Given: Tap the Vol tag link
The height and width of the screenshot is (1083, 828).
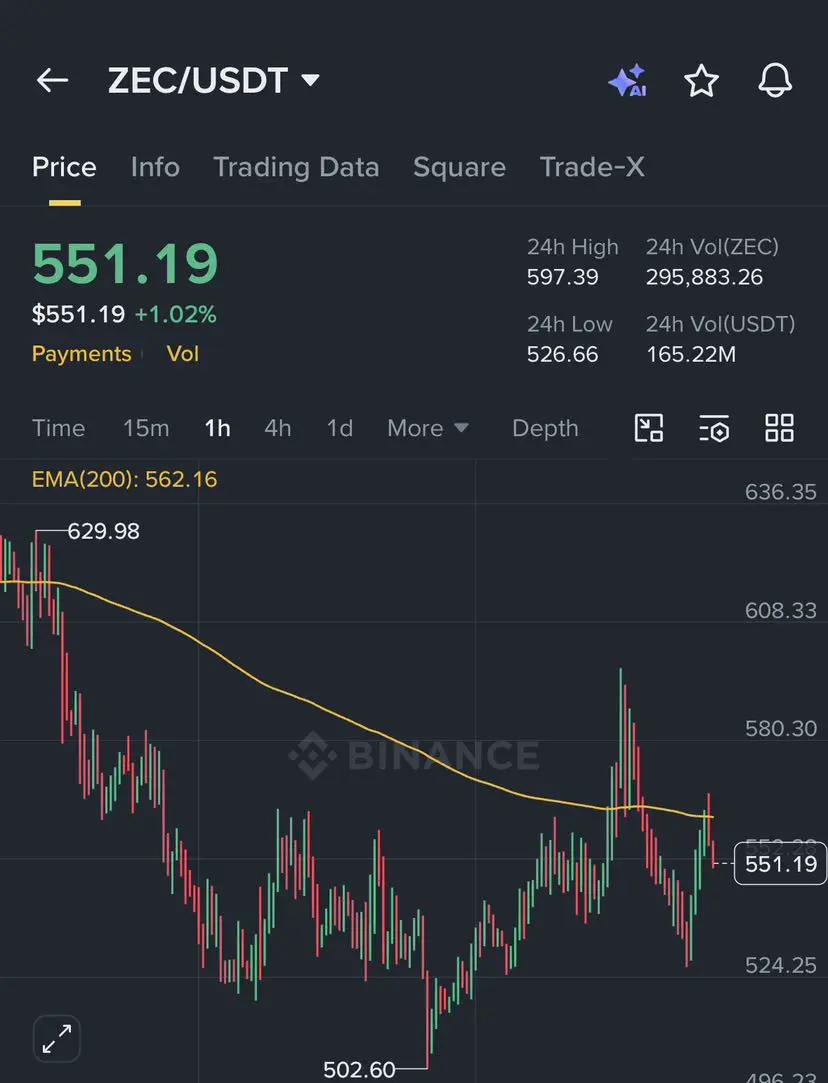Looking at the screenshot, I should click(182, 354).
